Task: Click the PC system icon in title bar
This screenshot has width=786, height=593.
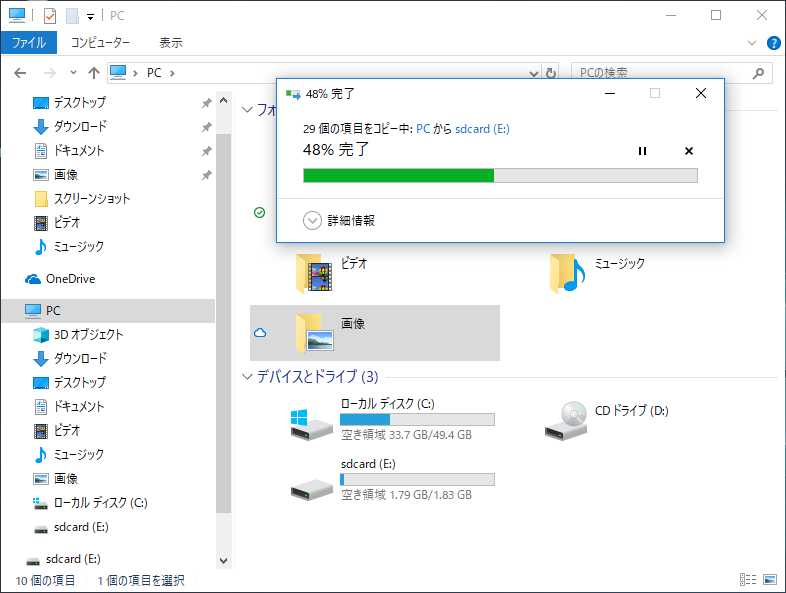Action: [x=17, y=16]
